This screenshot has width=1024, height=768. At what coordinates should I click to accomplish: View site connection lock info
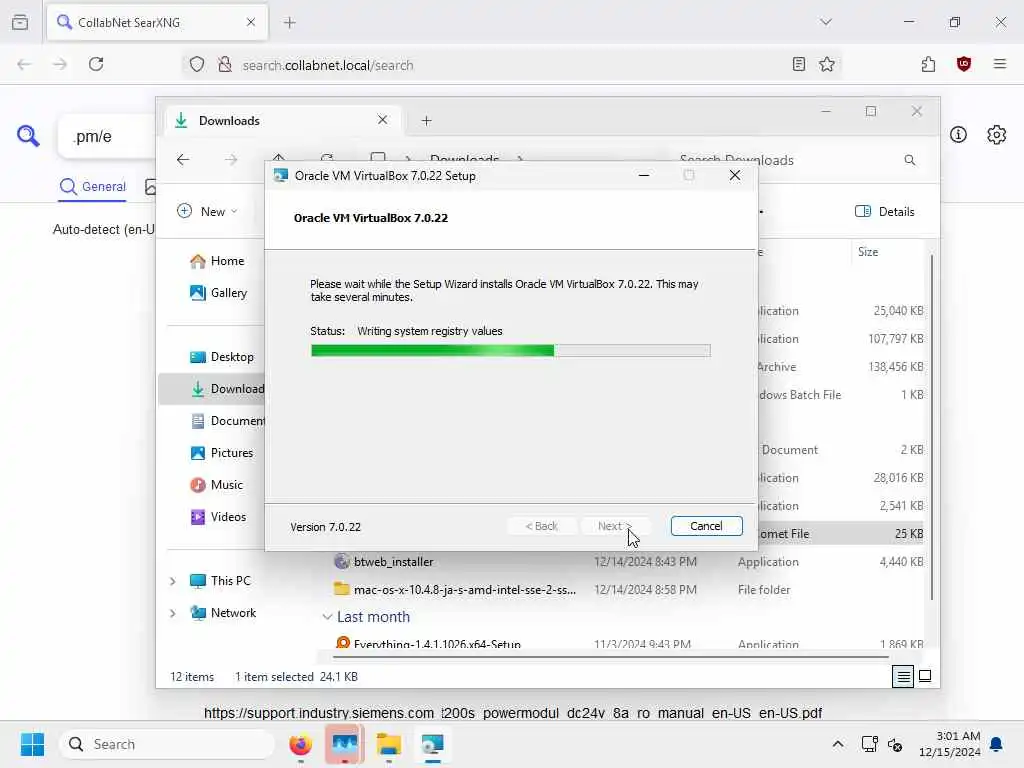[225, 64]
